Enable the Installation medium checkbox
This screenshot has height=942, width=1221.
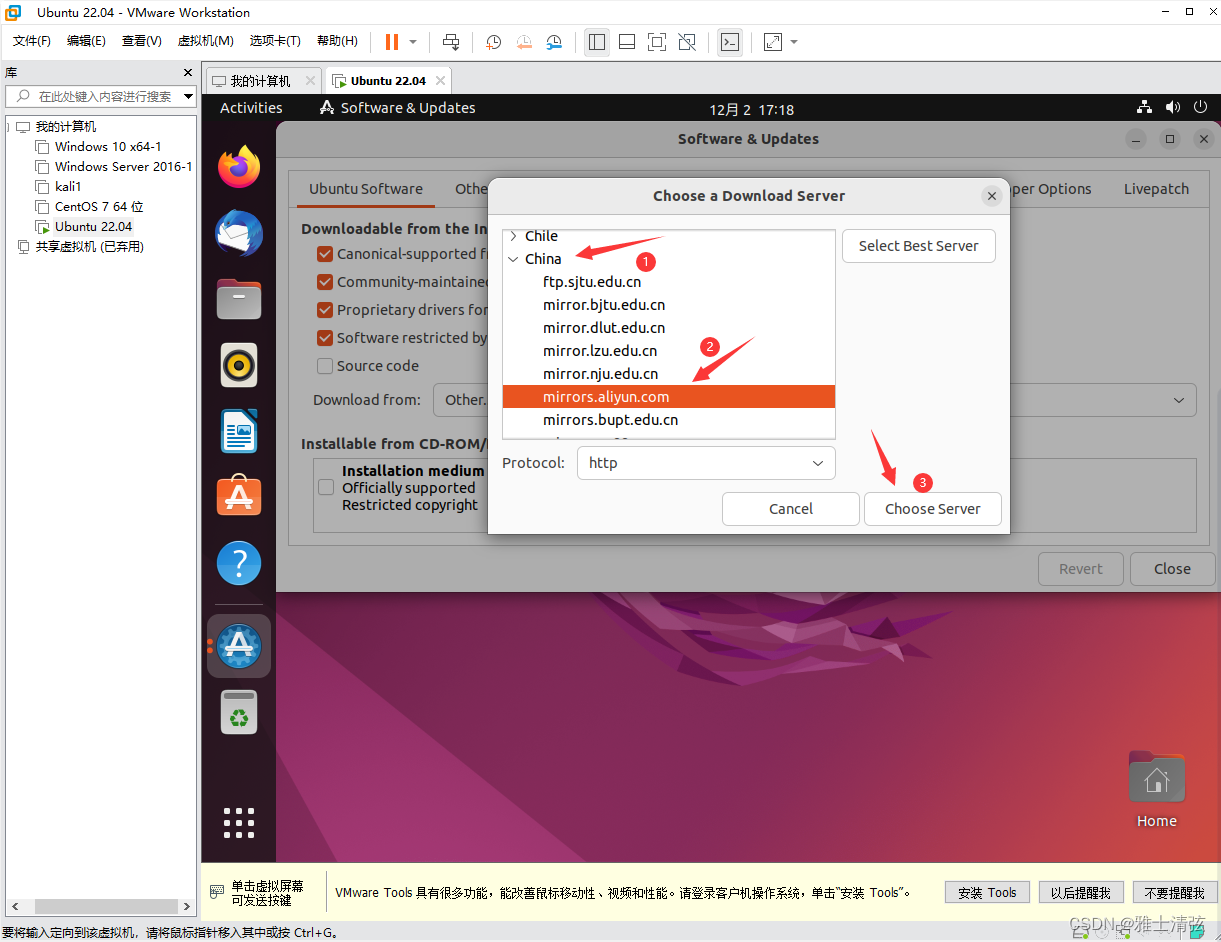[326, 487]
